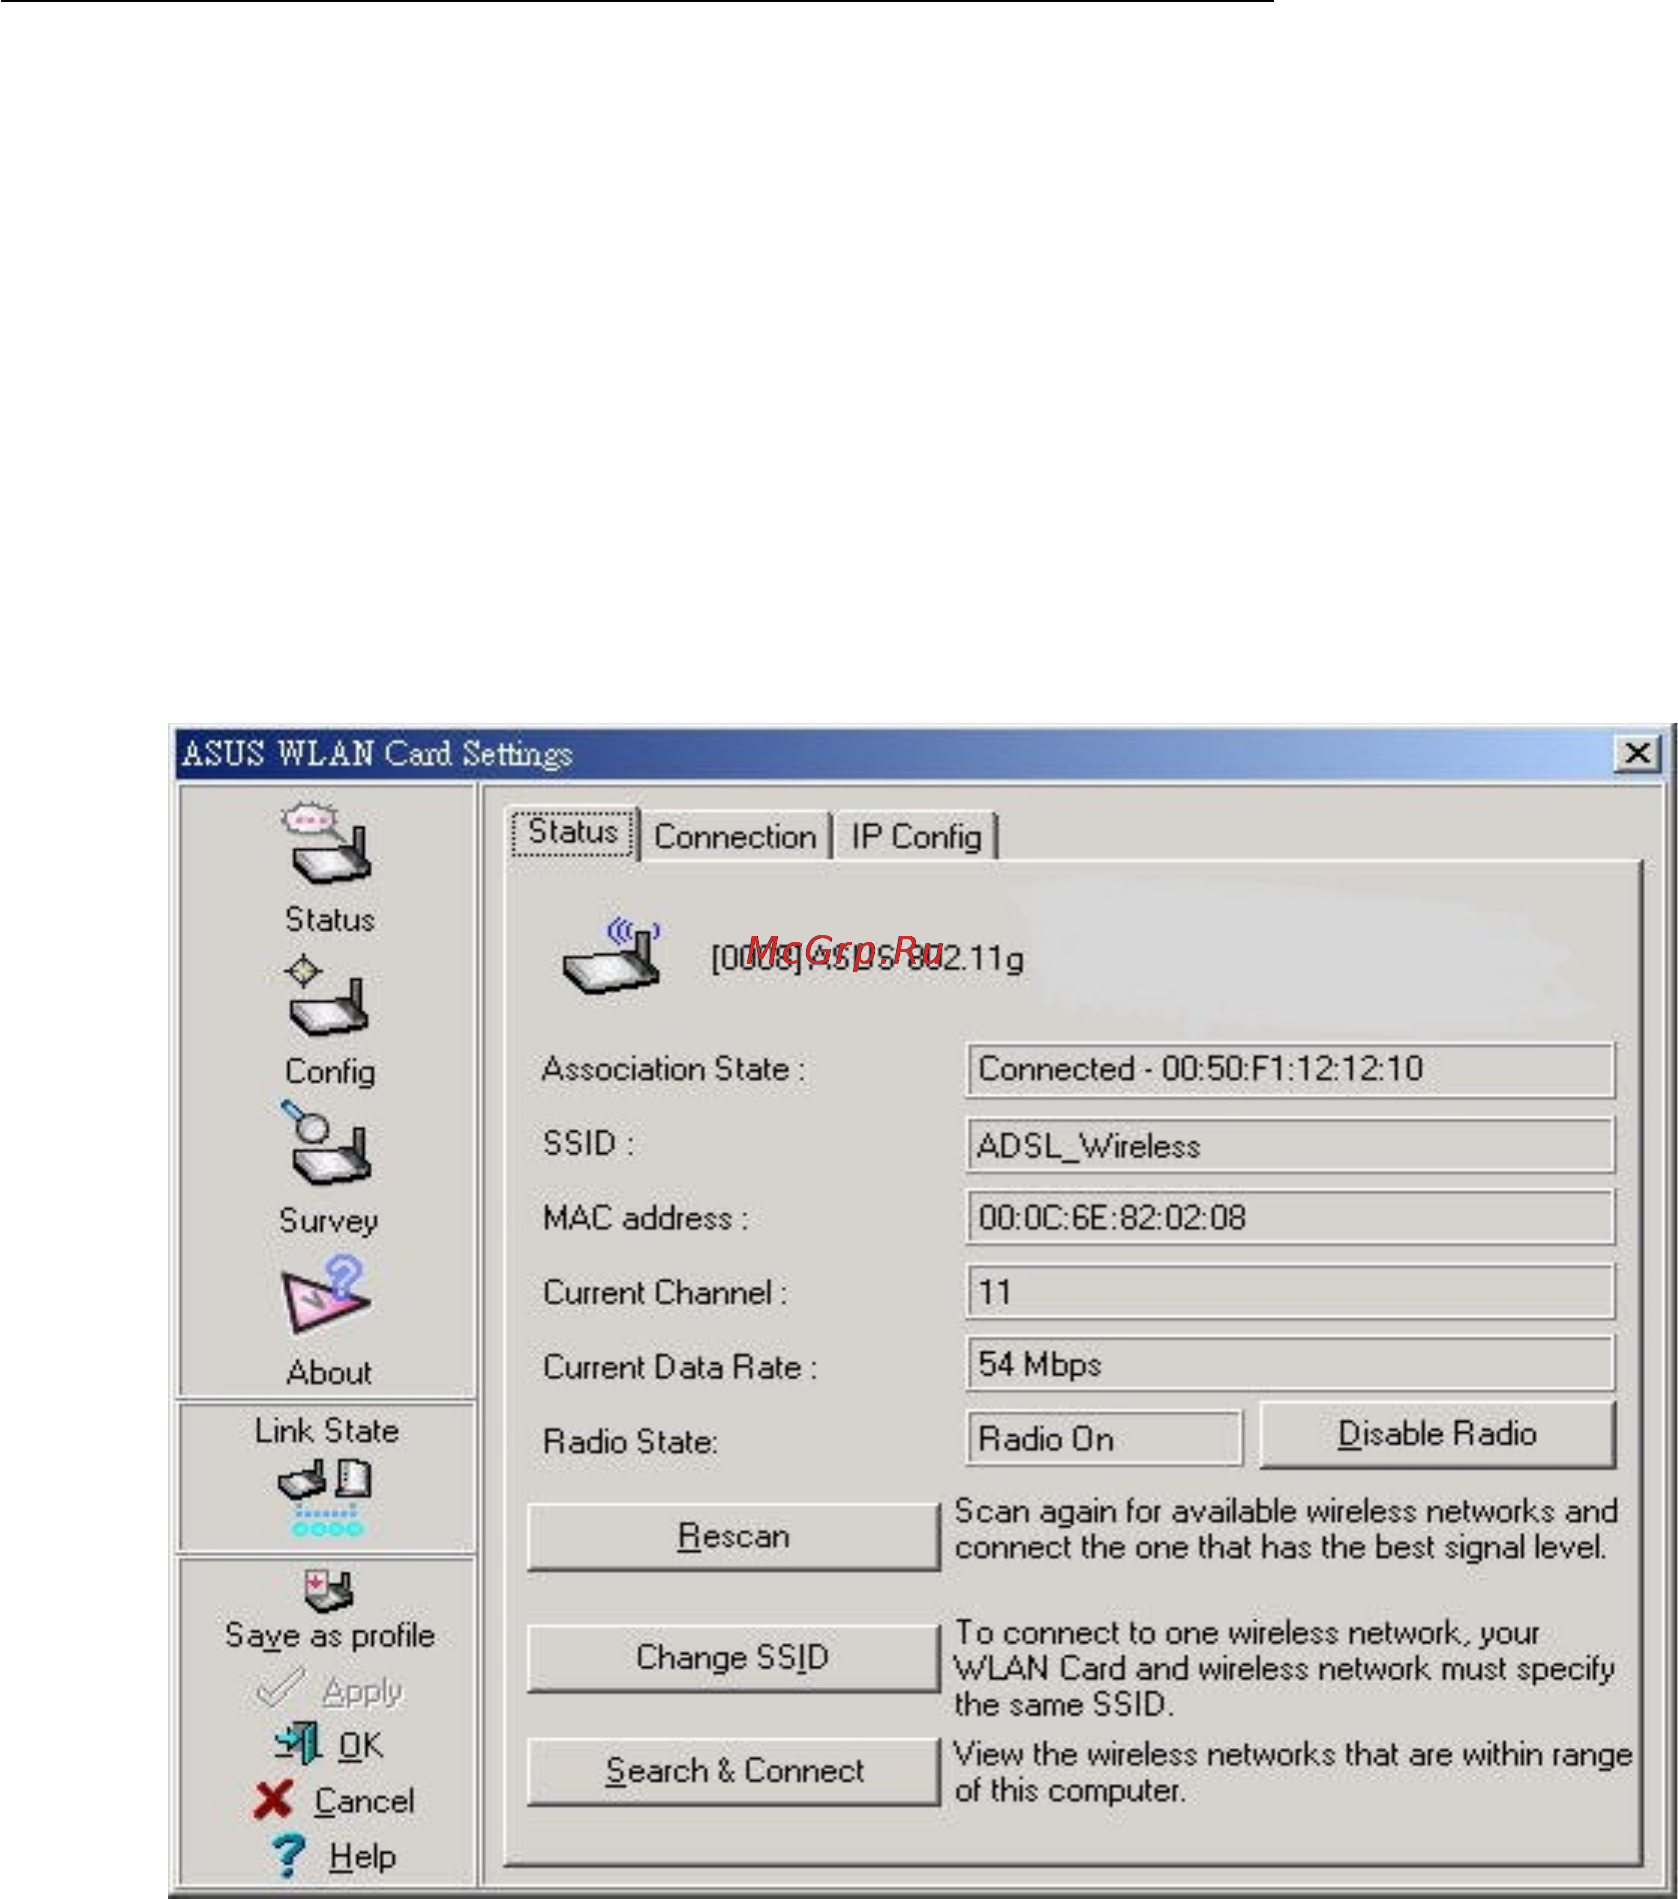Close the ASUS WLAN Card Settings window
Image resolution: width=1678 pixels, height=1899 pixels.
[x=1637, y=753]
